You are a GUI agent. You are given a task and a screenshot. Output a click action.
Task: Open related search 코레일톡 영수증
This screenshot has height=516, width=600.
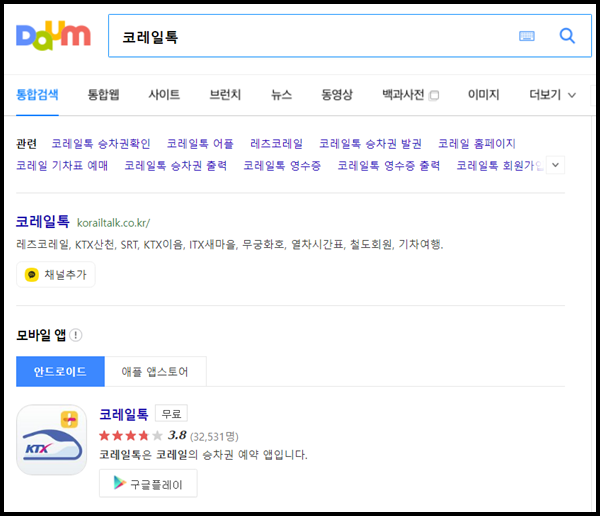282,165
